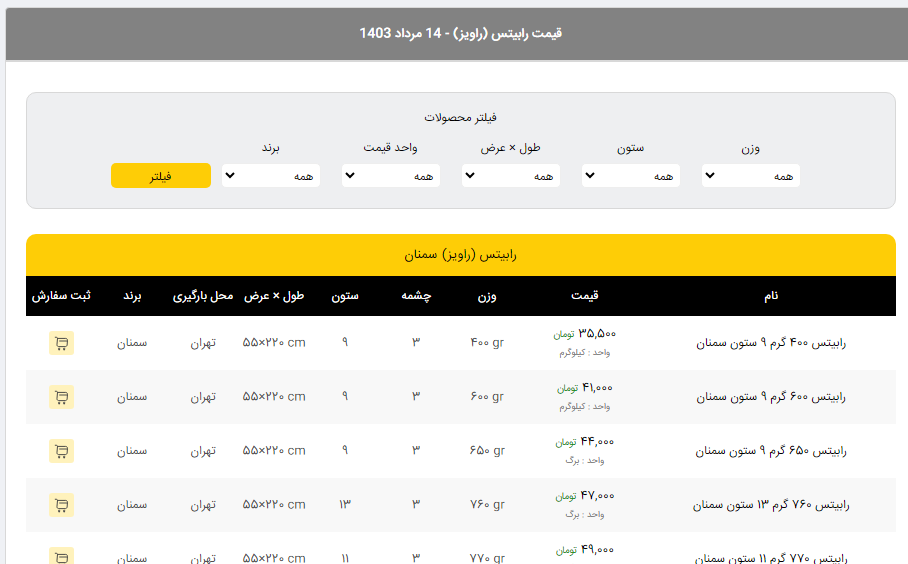
Task: Open product رابیتس 760 گرم 13 ستون سمنان
Action: point(770,505)
